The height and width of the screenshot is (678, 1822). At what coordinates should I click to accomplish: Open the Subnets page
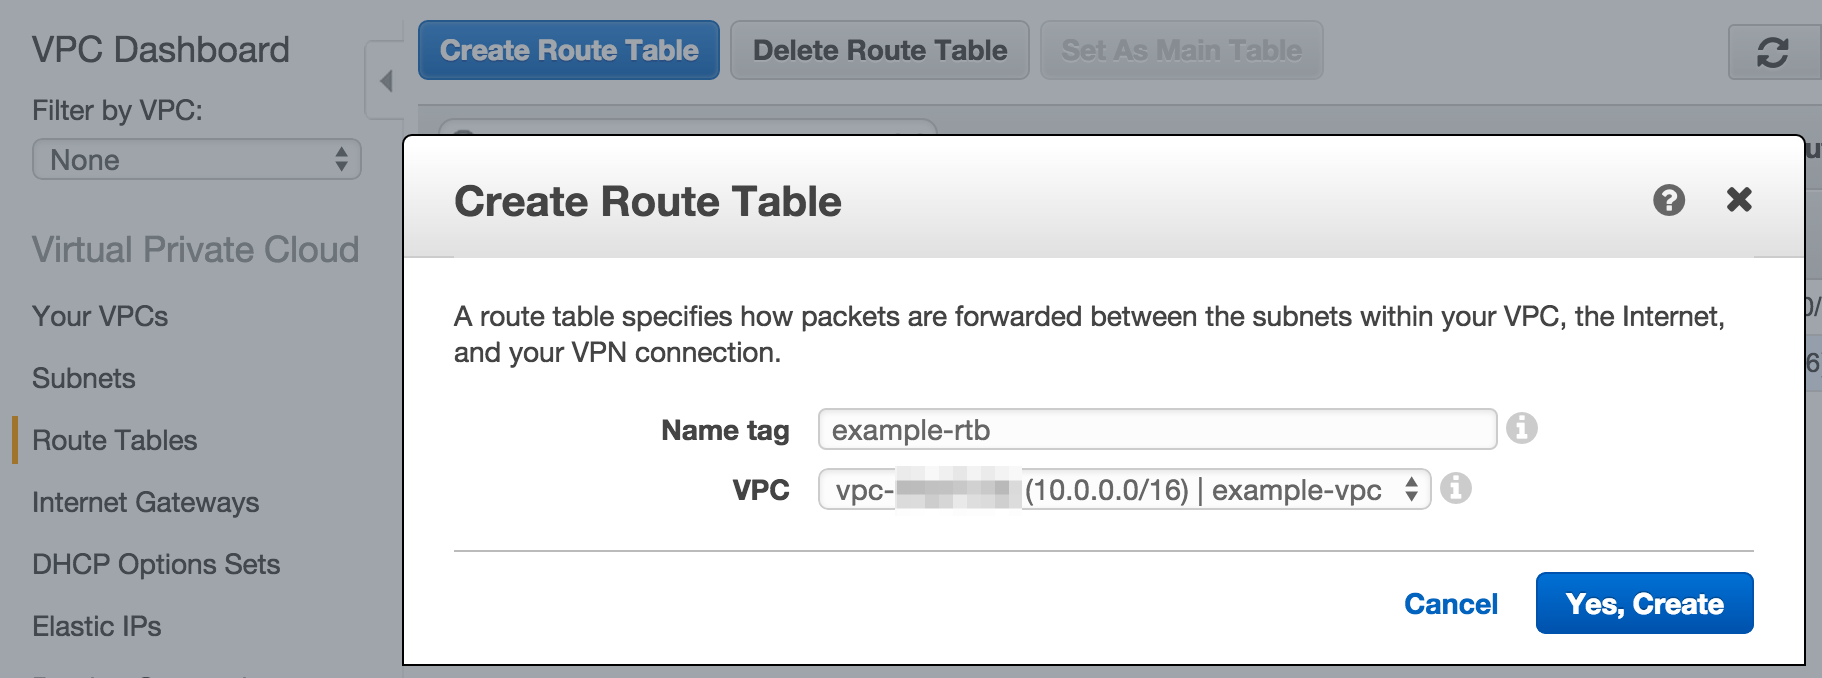tap(84, 378)
